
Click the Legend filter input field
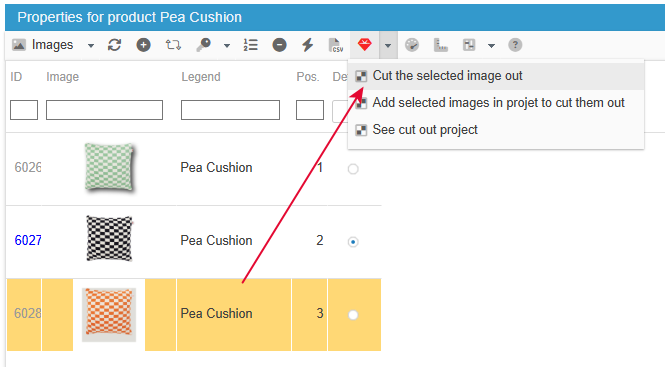[230, 110]
